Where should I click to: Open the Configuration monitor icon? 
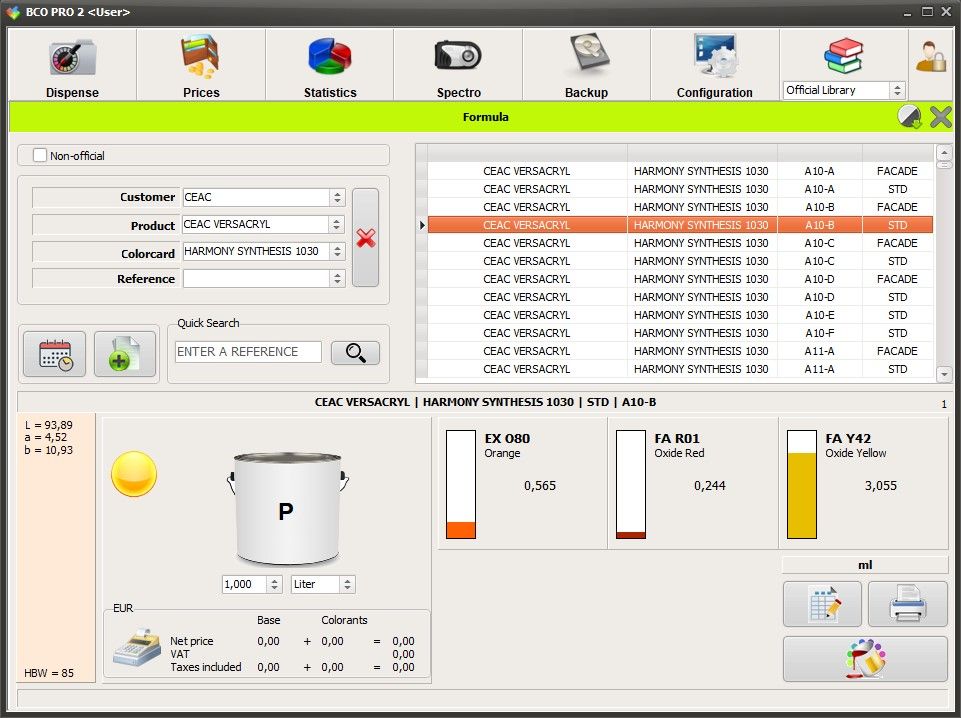pyautogui.click(x=715, y=56)
